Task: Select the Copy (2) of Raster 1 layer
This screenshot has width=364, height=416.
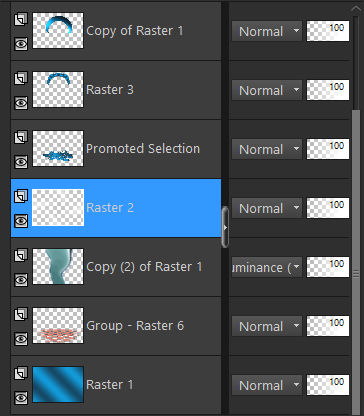Action: click(x=116, y=267)
